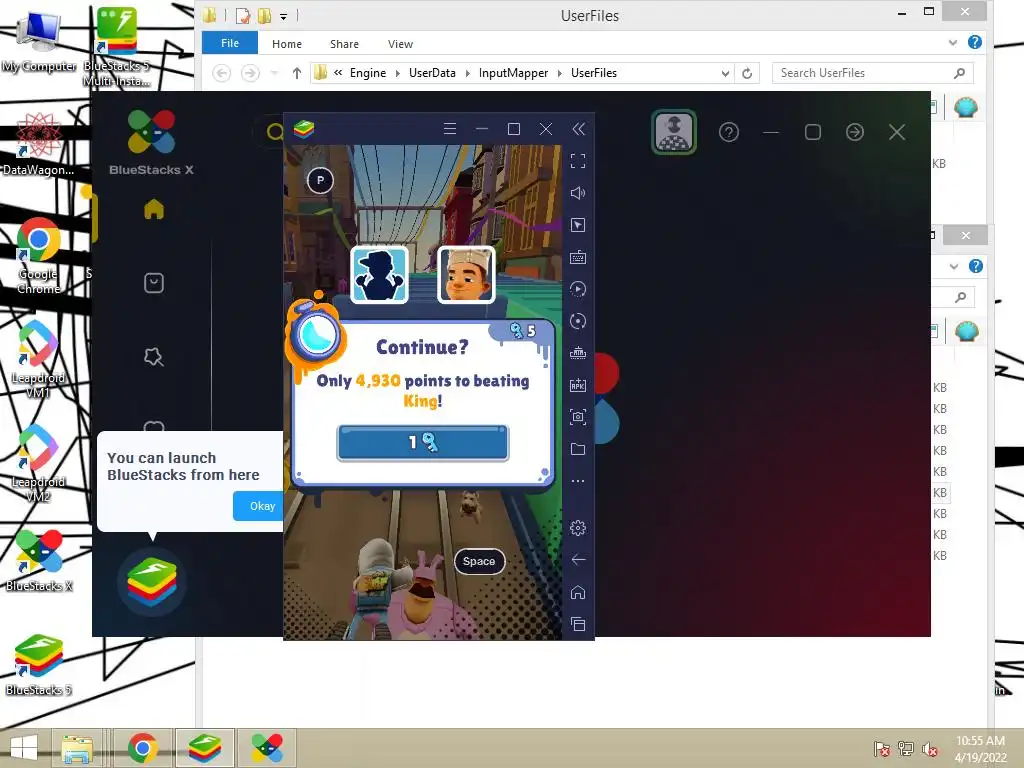Open the macro recorder play icon

click(578, 289)
